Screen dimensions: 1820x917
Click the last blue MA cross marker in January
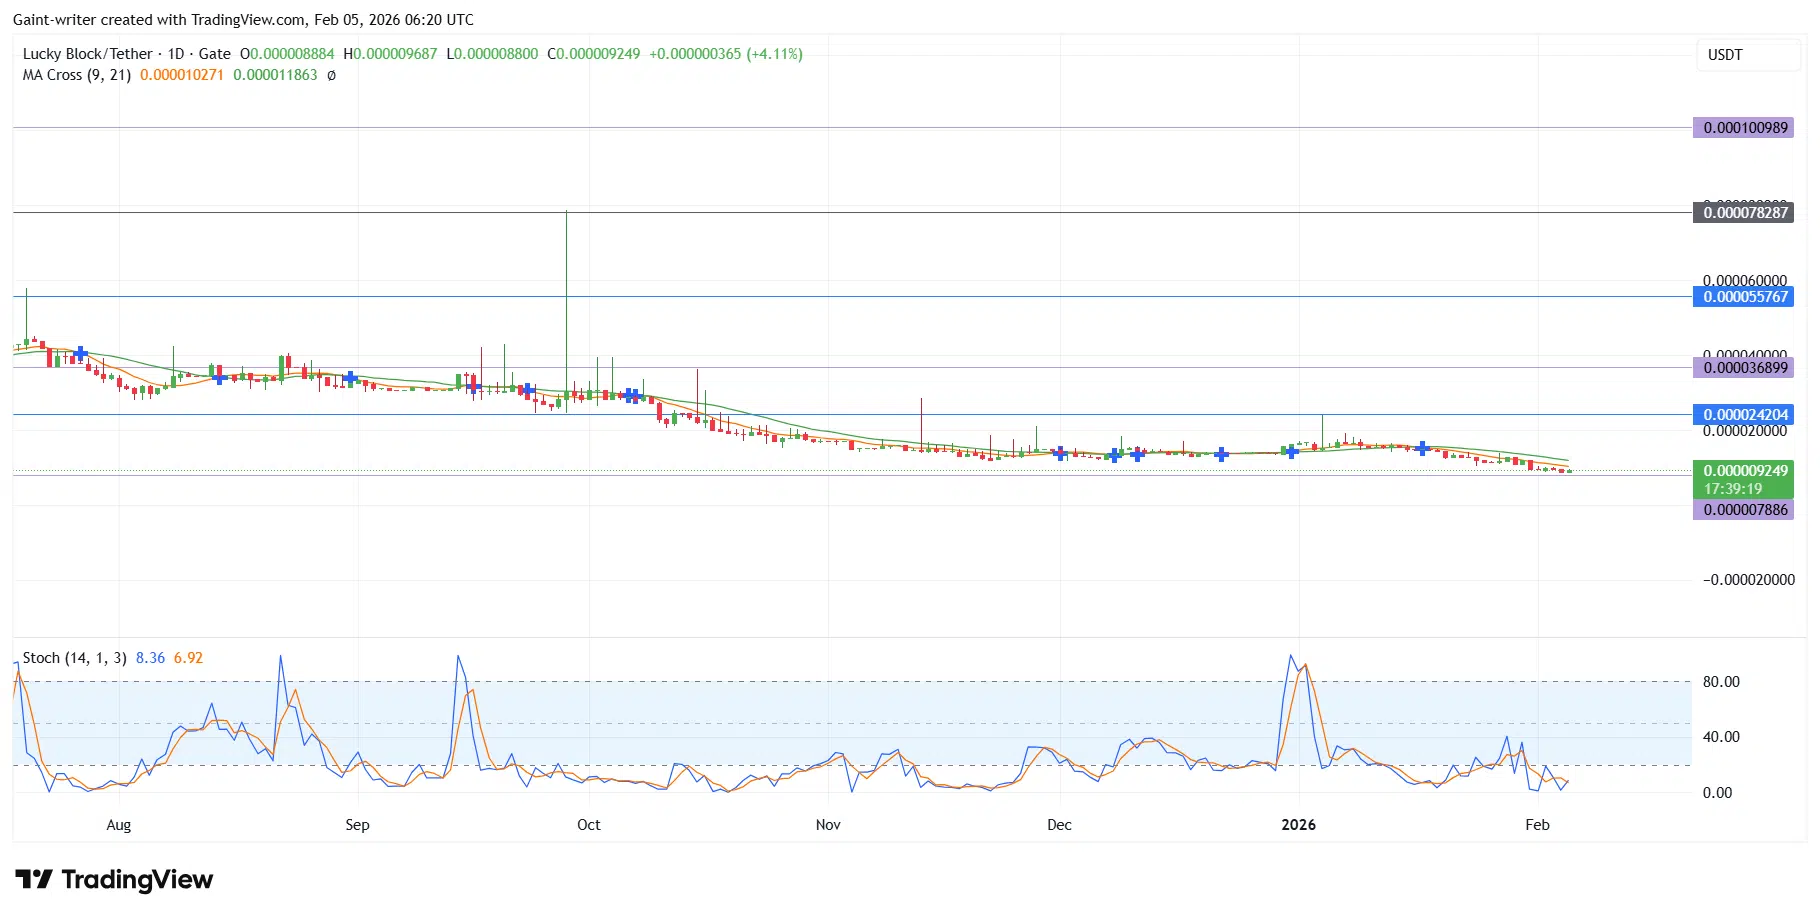pyautogui.click(x=1422, y=448)
